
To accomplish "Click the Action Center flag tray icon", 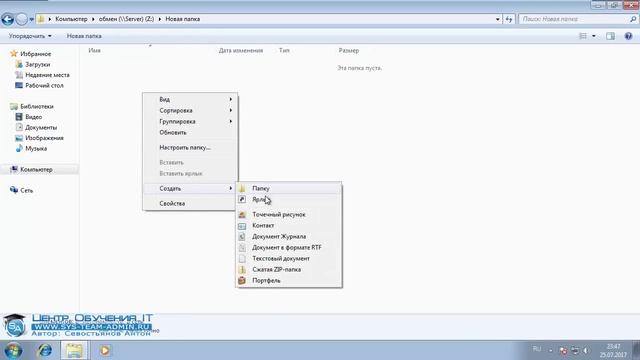I will tap(563, 351).
